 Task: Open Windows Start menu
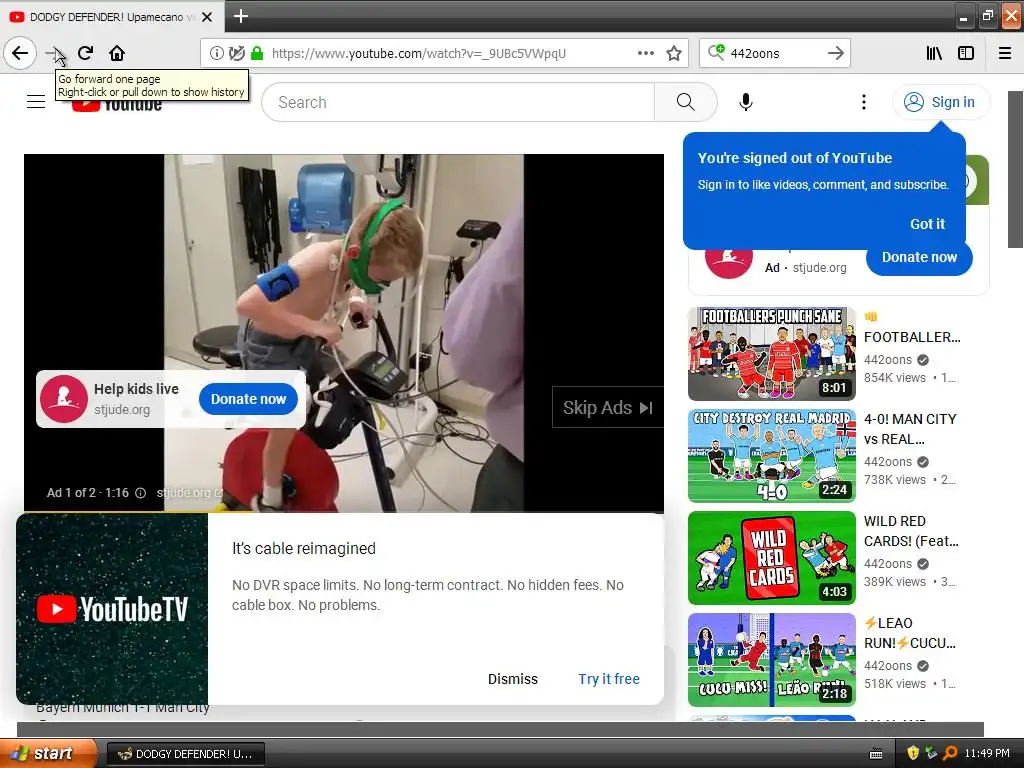click(47, 754)
